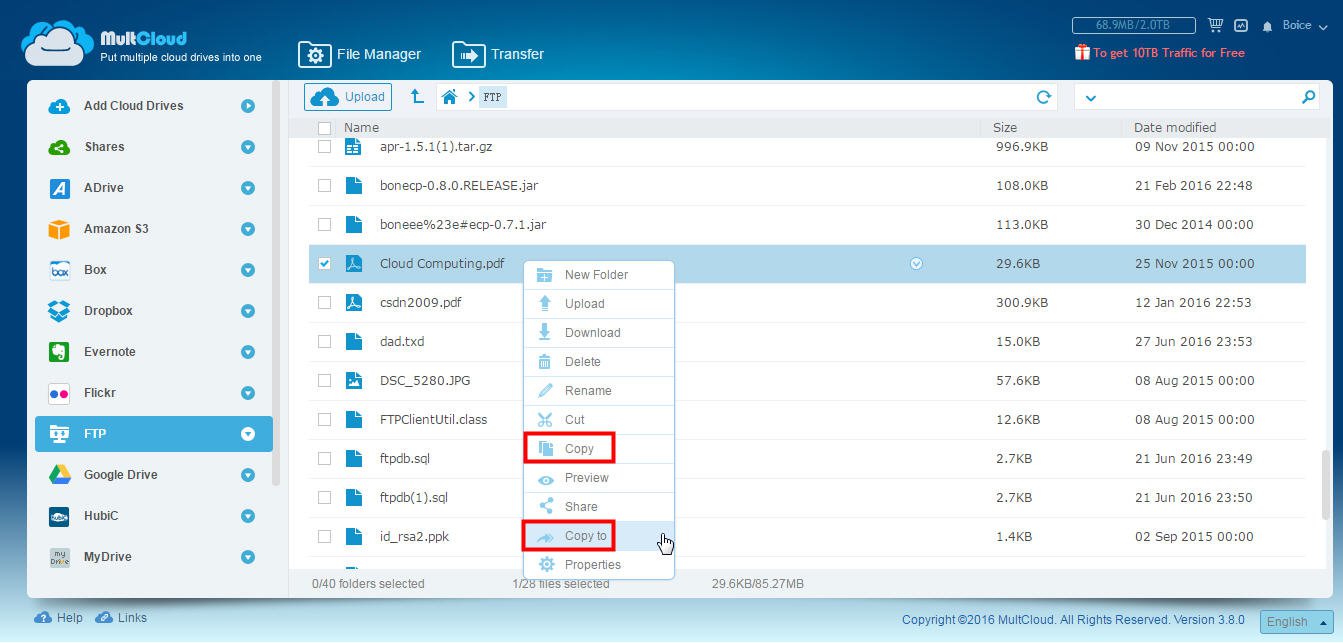This screenshot has width=1343, height=643.
Task: Select Copy to in the context menu
Action: [x=599, y=536]
